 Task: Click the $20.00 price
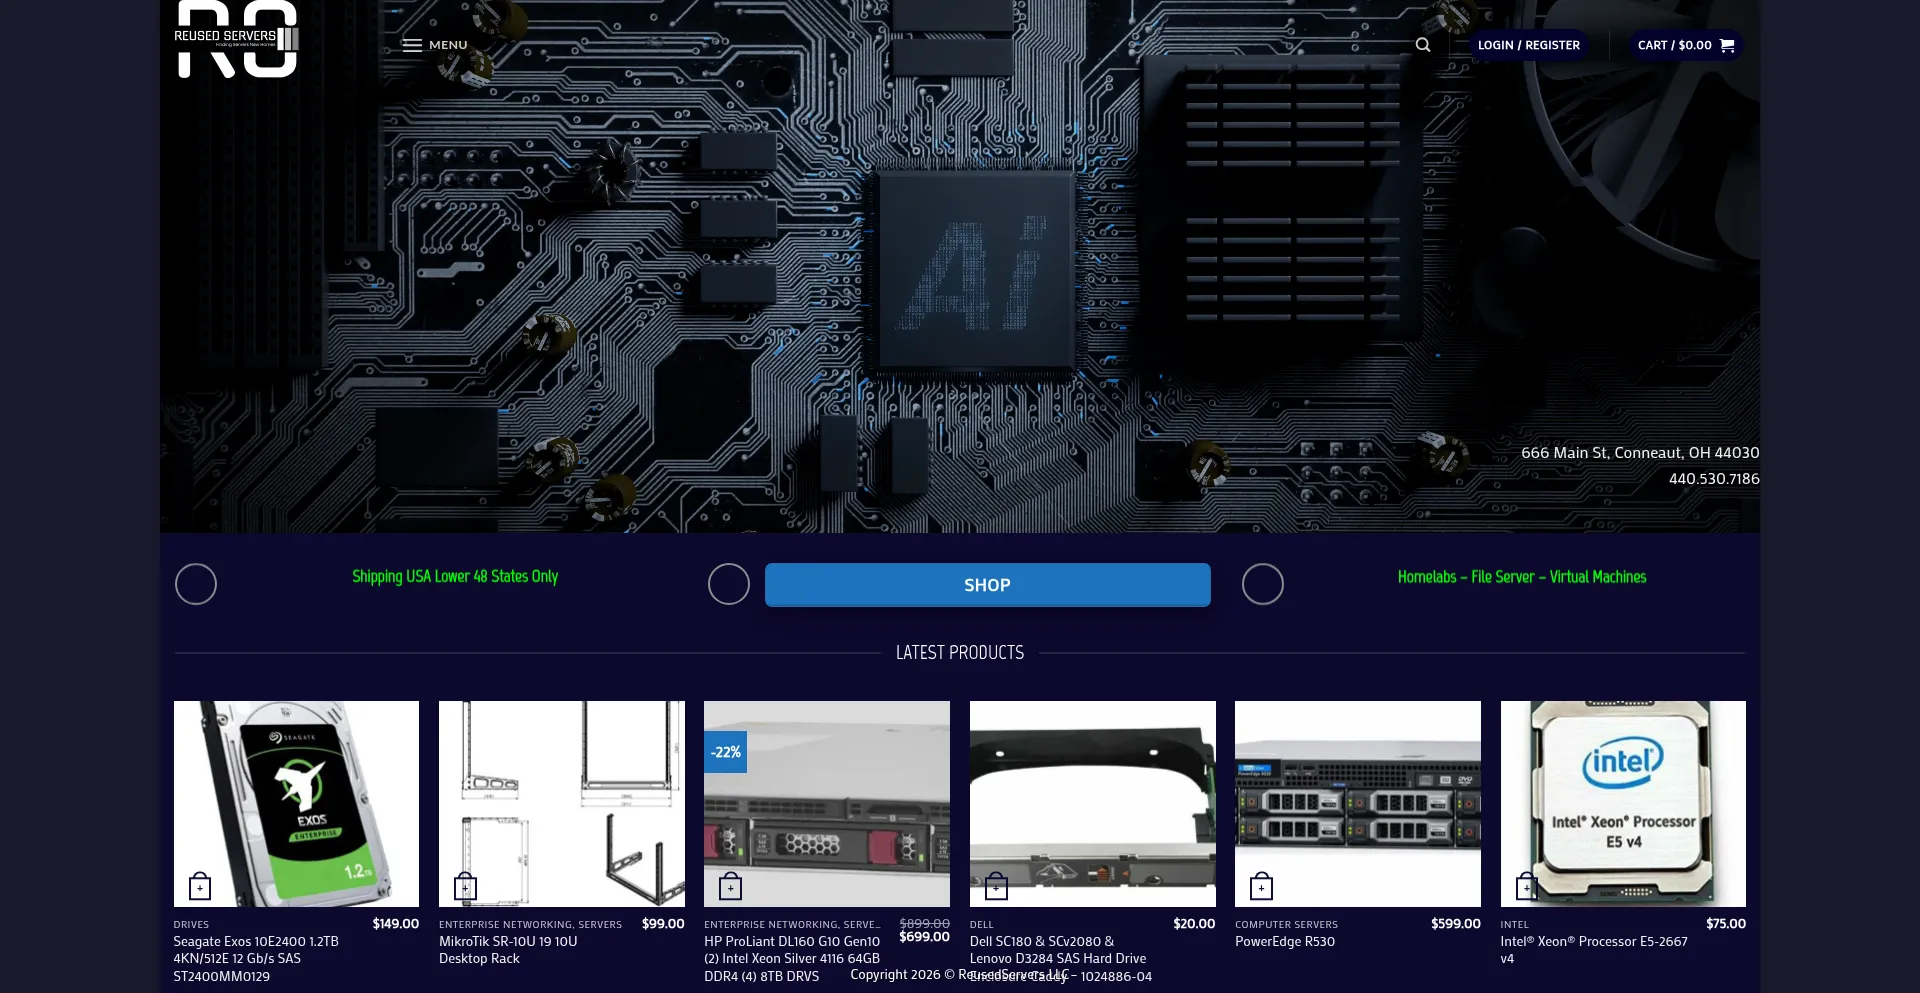click(1194, 924)
